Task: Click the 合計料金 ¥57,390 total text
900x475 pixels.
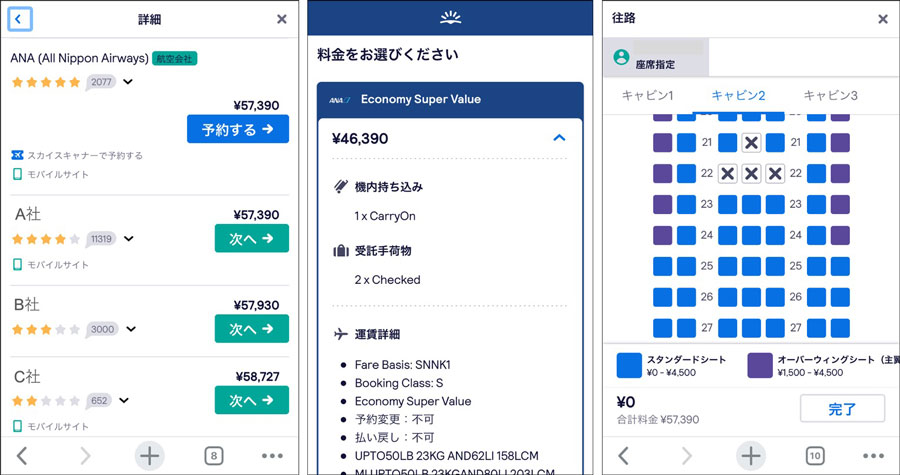Action: (x=658, y=420)
